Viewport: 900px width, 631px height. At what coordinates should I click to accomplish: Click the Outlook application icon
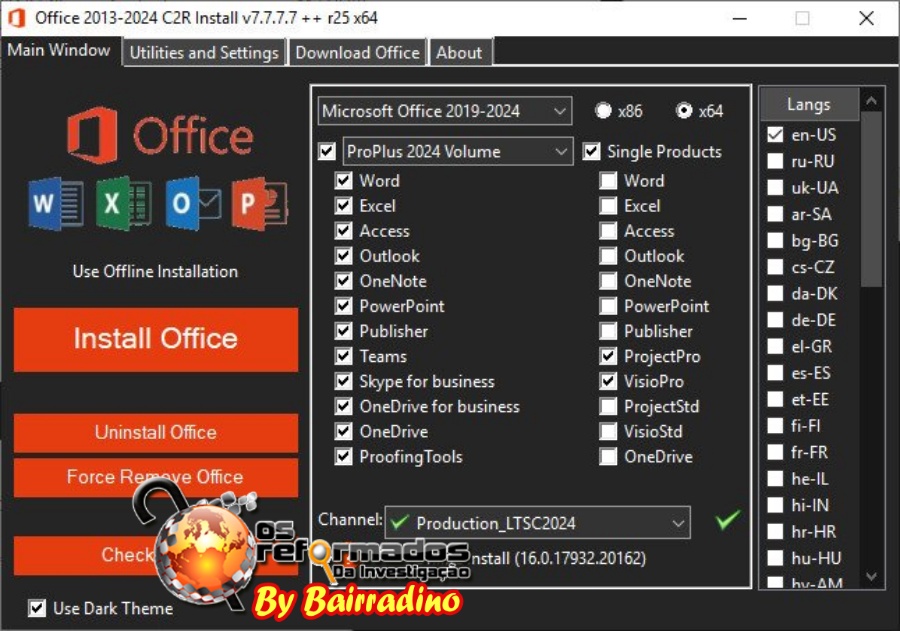pos(193,204)
